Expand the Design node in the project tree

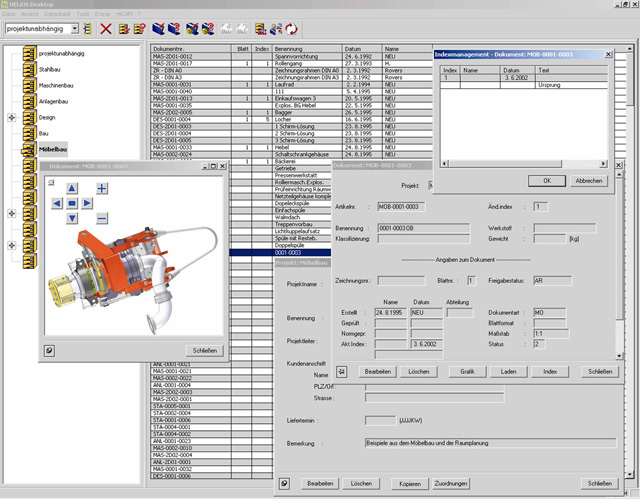tap(11, 117)
